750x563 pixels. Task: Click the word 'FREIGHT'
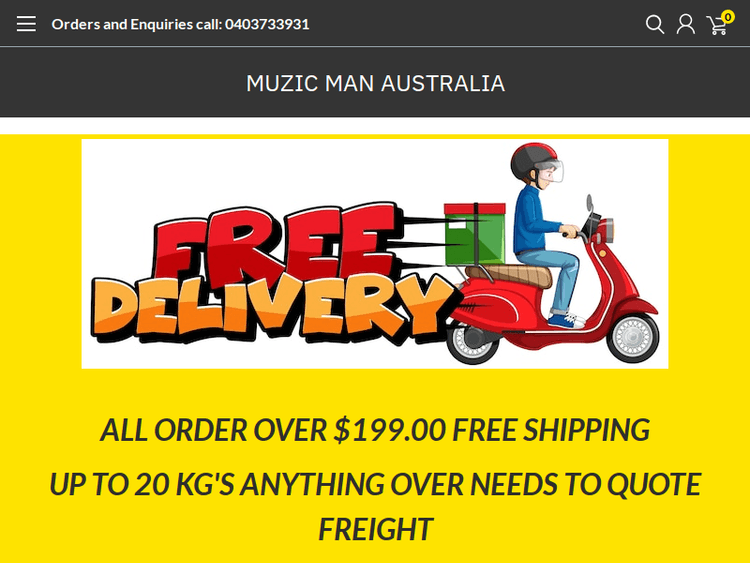pos(375,529)
